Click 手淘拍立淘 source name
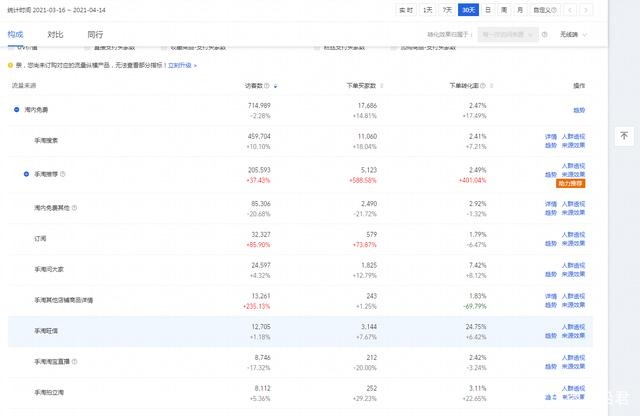Viewport: 640px width, 416px height. [49, 392]
